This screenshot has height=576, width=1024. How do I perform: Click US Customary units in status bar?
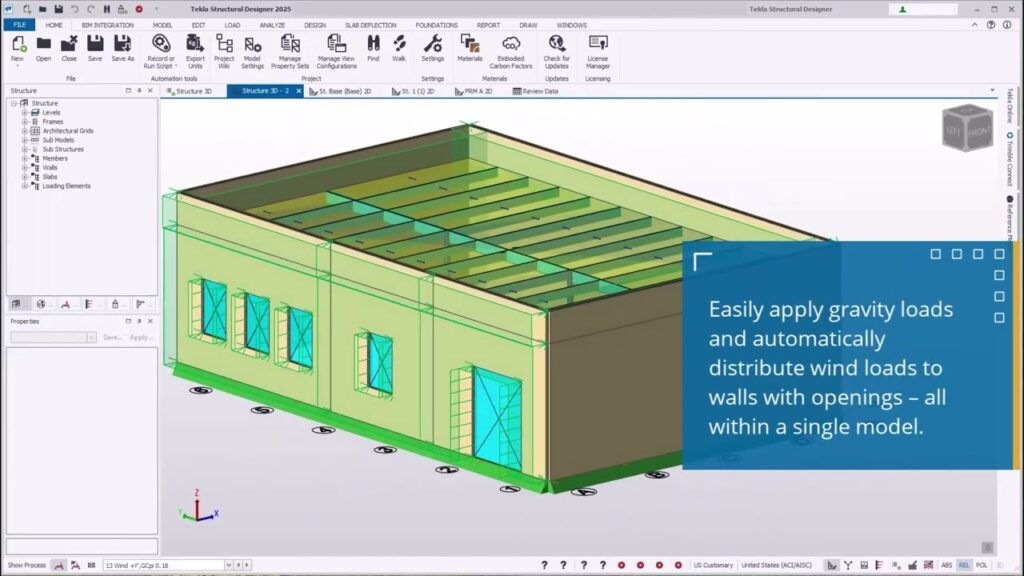[x=713, y=565]
